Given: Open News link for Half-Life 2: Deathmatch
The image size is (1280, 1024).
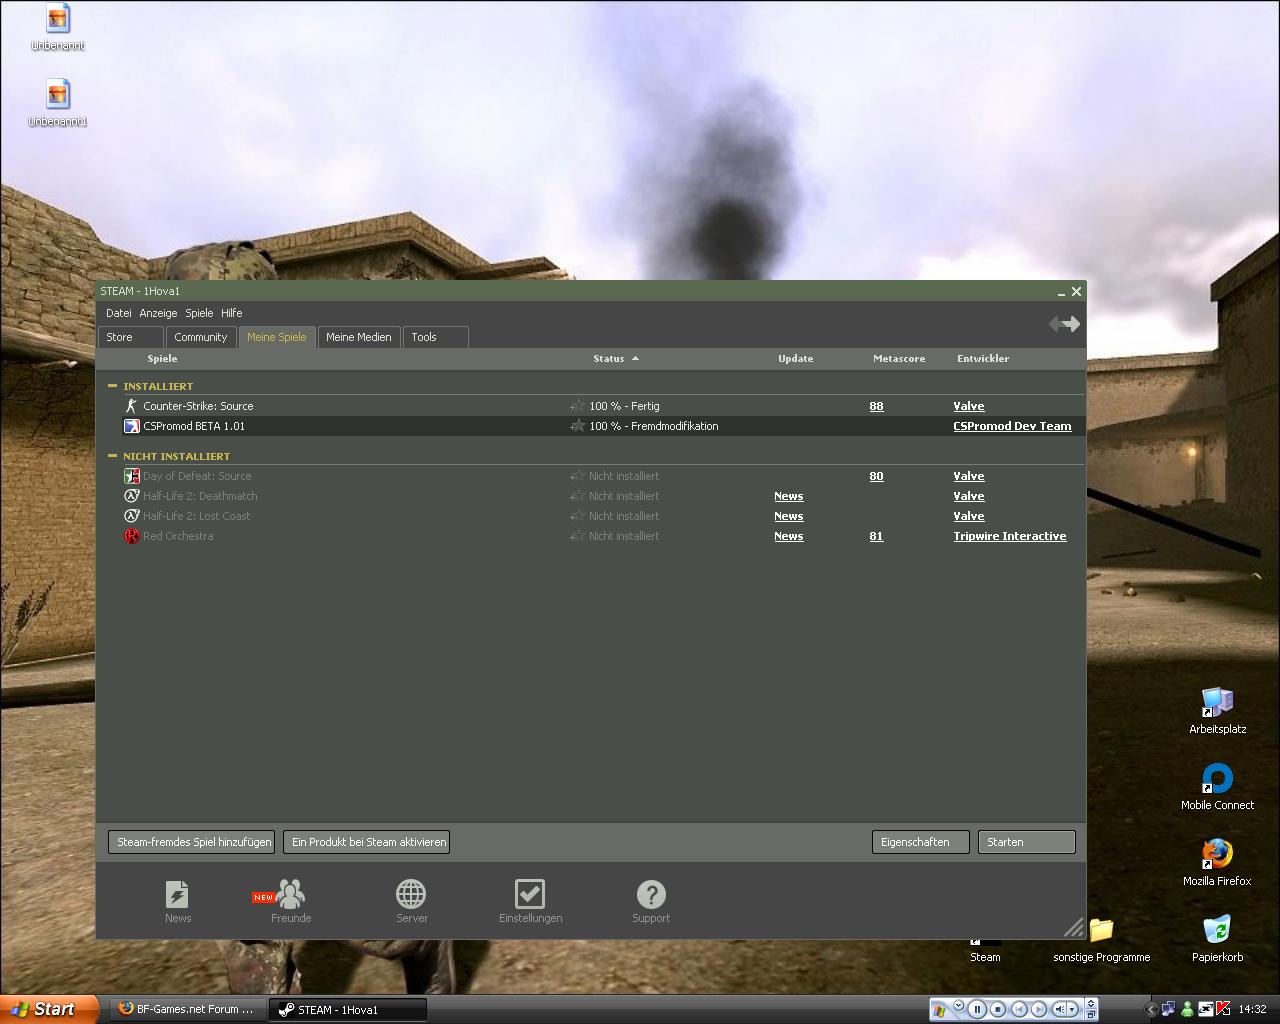Looking at the screenshot, I should (788, 496).
